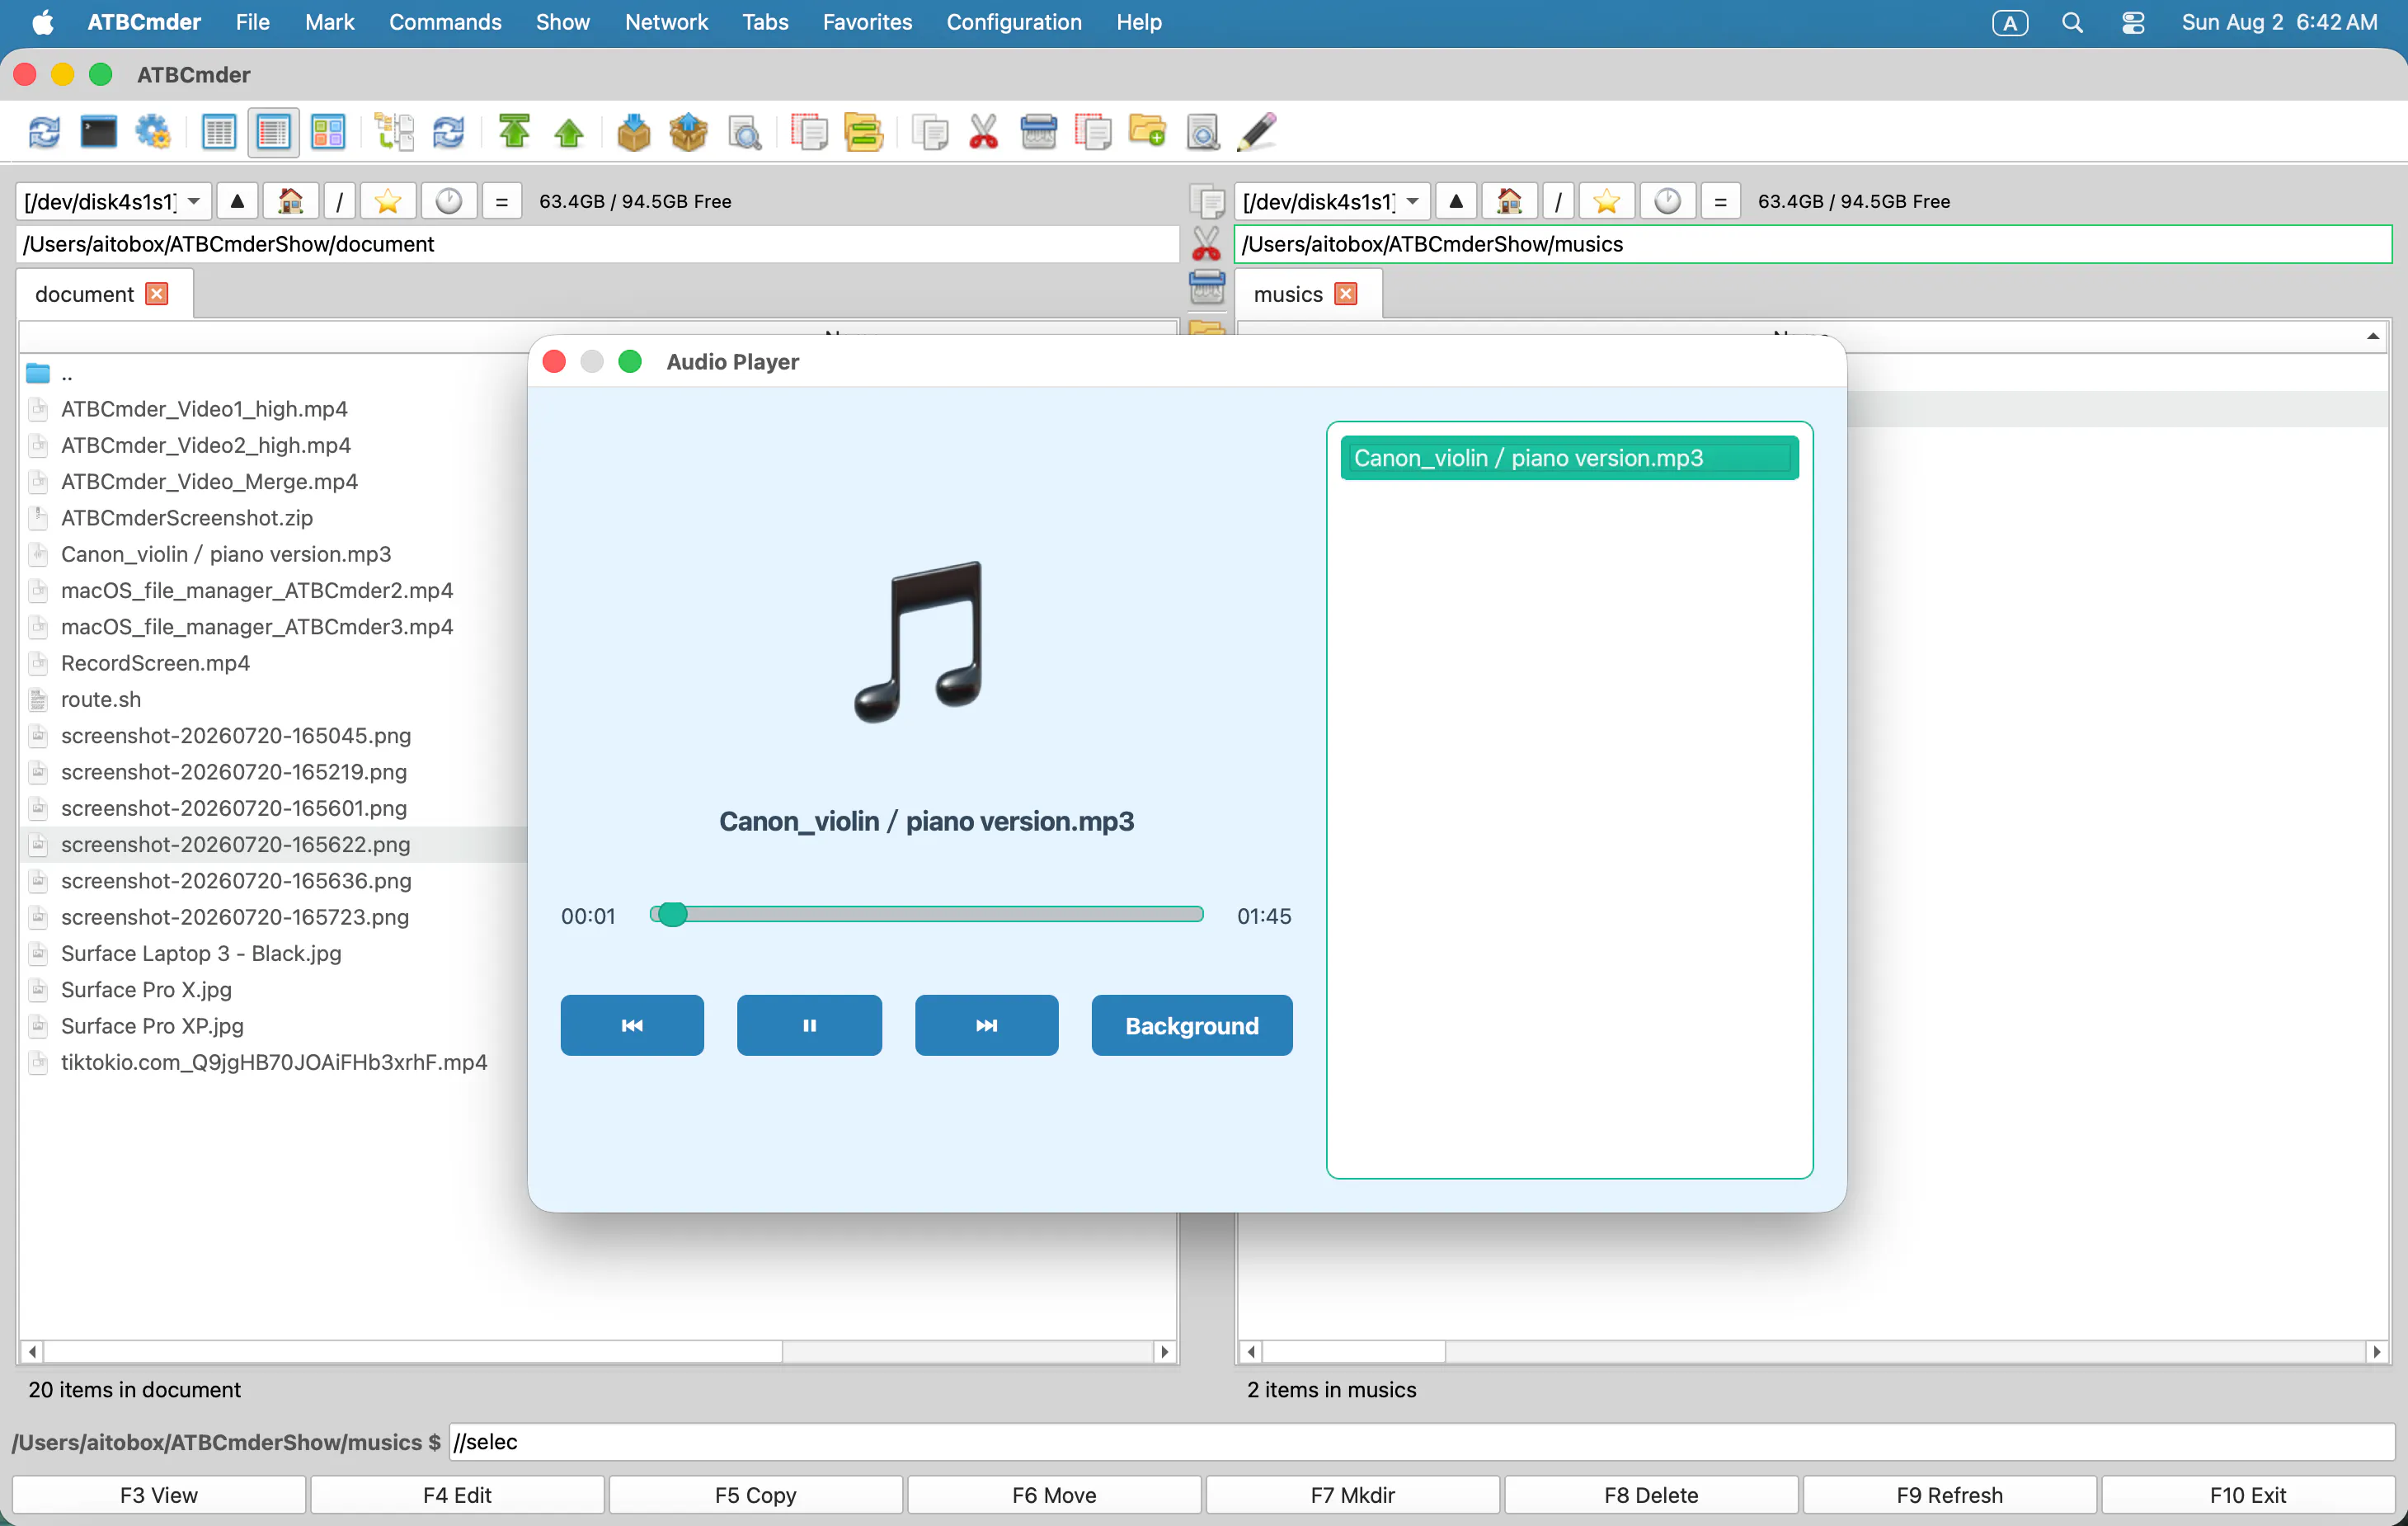Click the select-all dashed pages icon
2408x1526 pixels.
point(809,132)
